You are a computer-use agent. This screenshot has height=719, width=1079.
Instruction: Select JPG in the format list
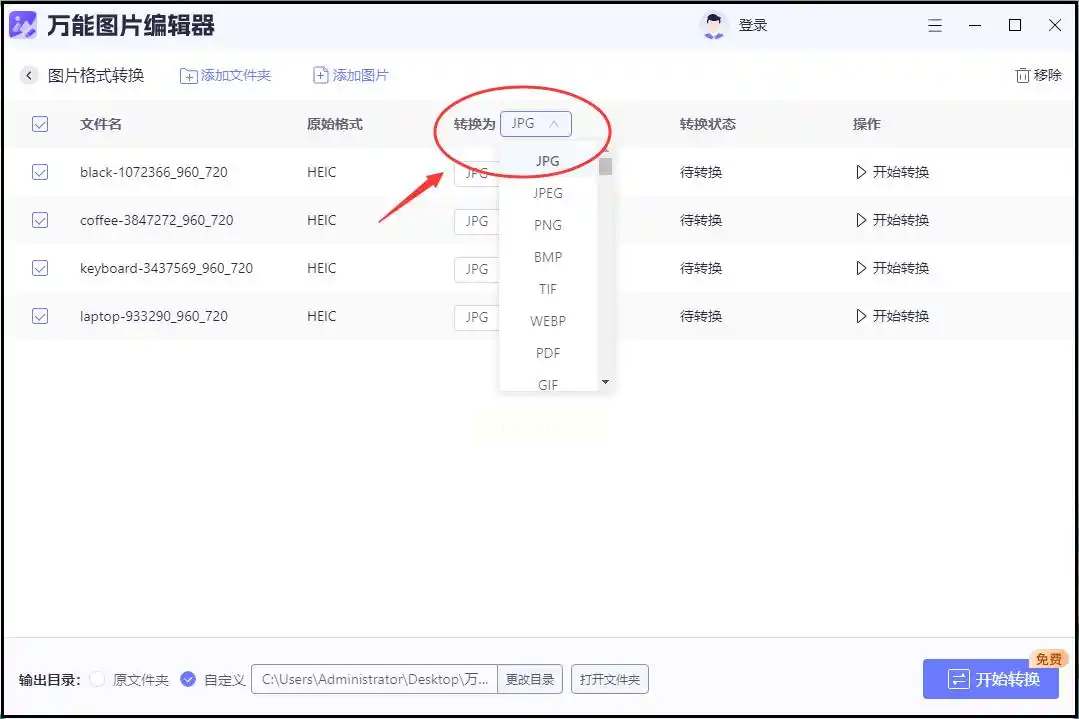click(x=548, y=160)
